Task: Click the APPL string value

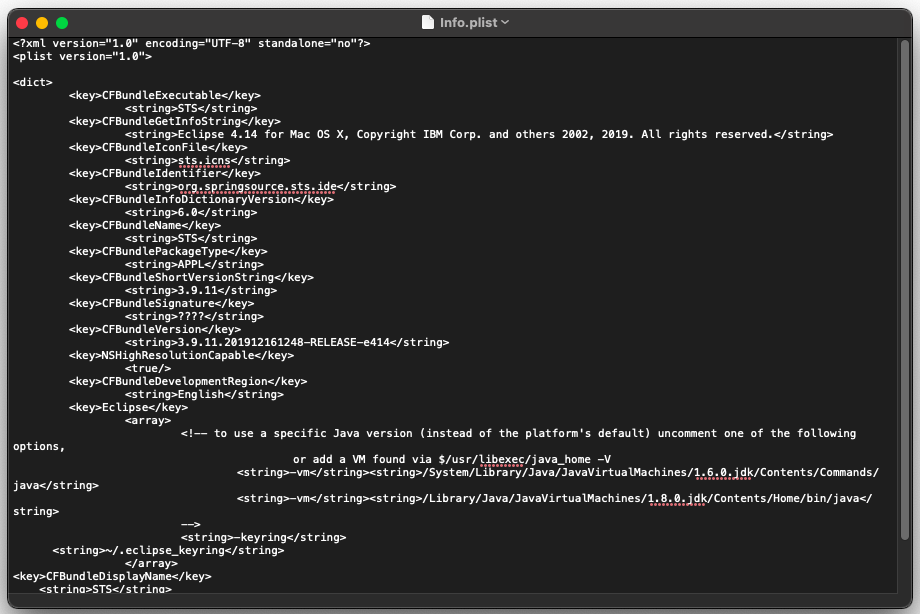Action: click(x=194, y=264)
